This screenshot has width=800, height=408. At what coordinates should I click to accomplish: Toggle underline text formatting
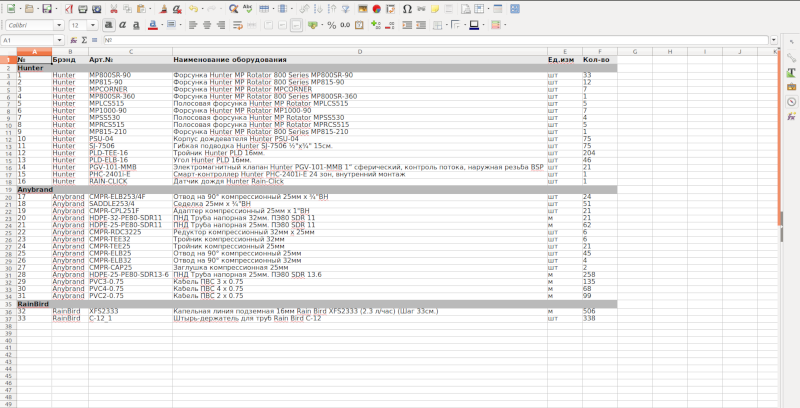135,24
